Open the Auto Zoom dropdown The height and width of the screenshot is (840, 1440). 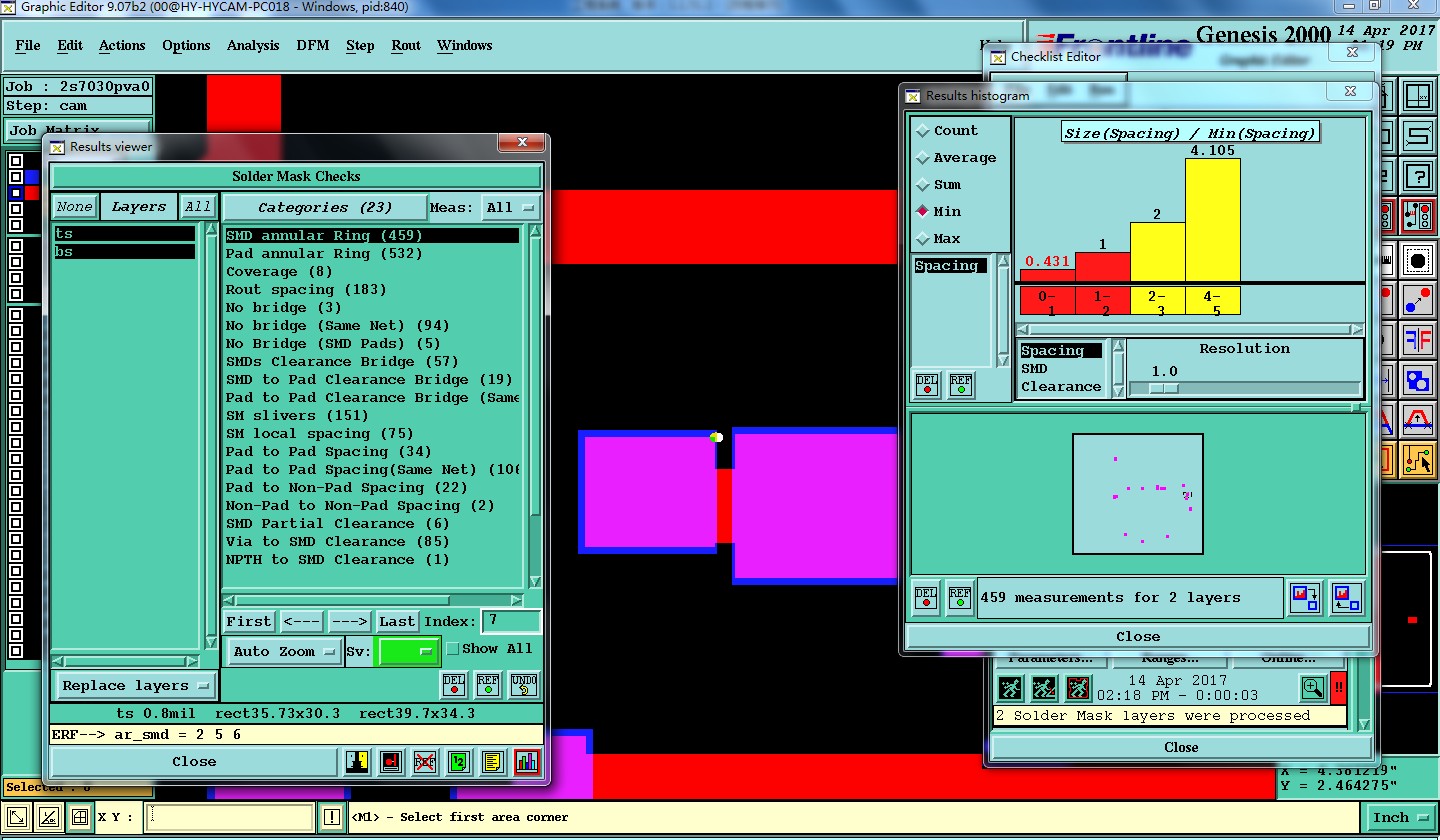284,652
